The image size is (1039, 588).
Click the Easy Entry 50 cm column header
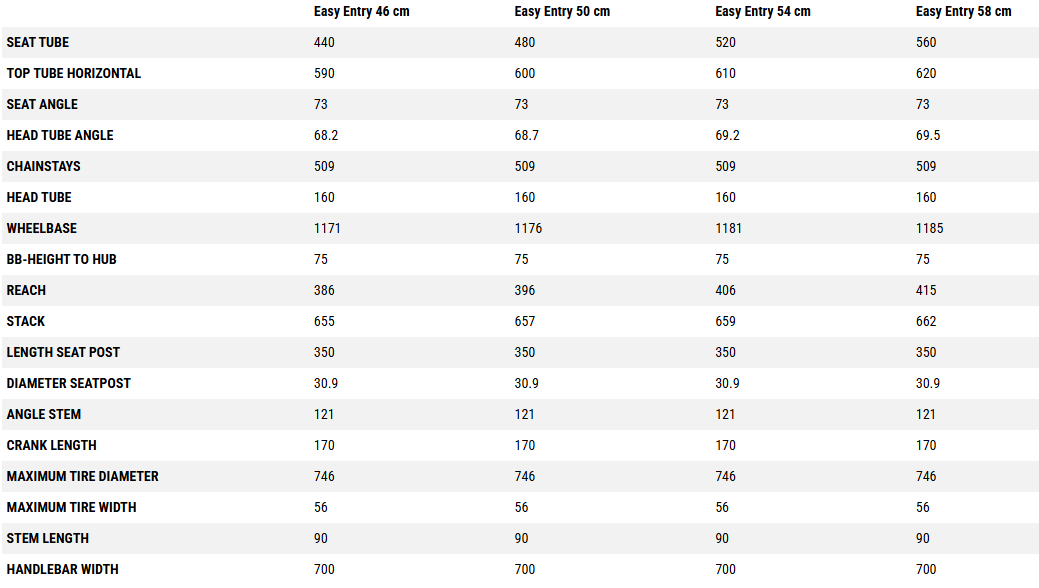point(562,12)
